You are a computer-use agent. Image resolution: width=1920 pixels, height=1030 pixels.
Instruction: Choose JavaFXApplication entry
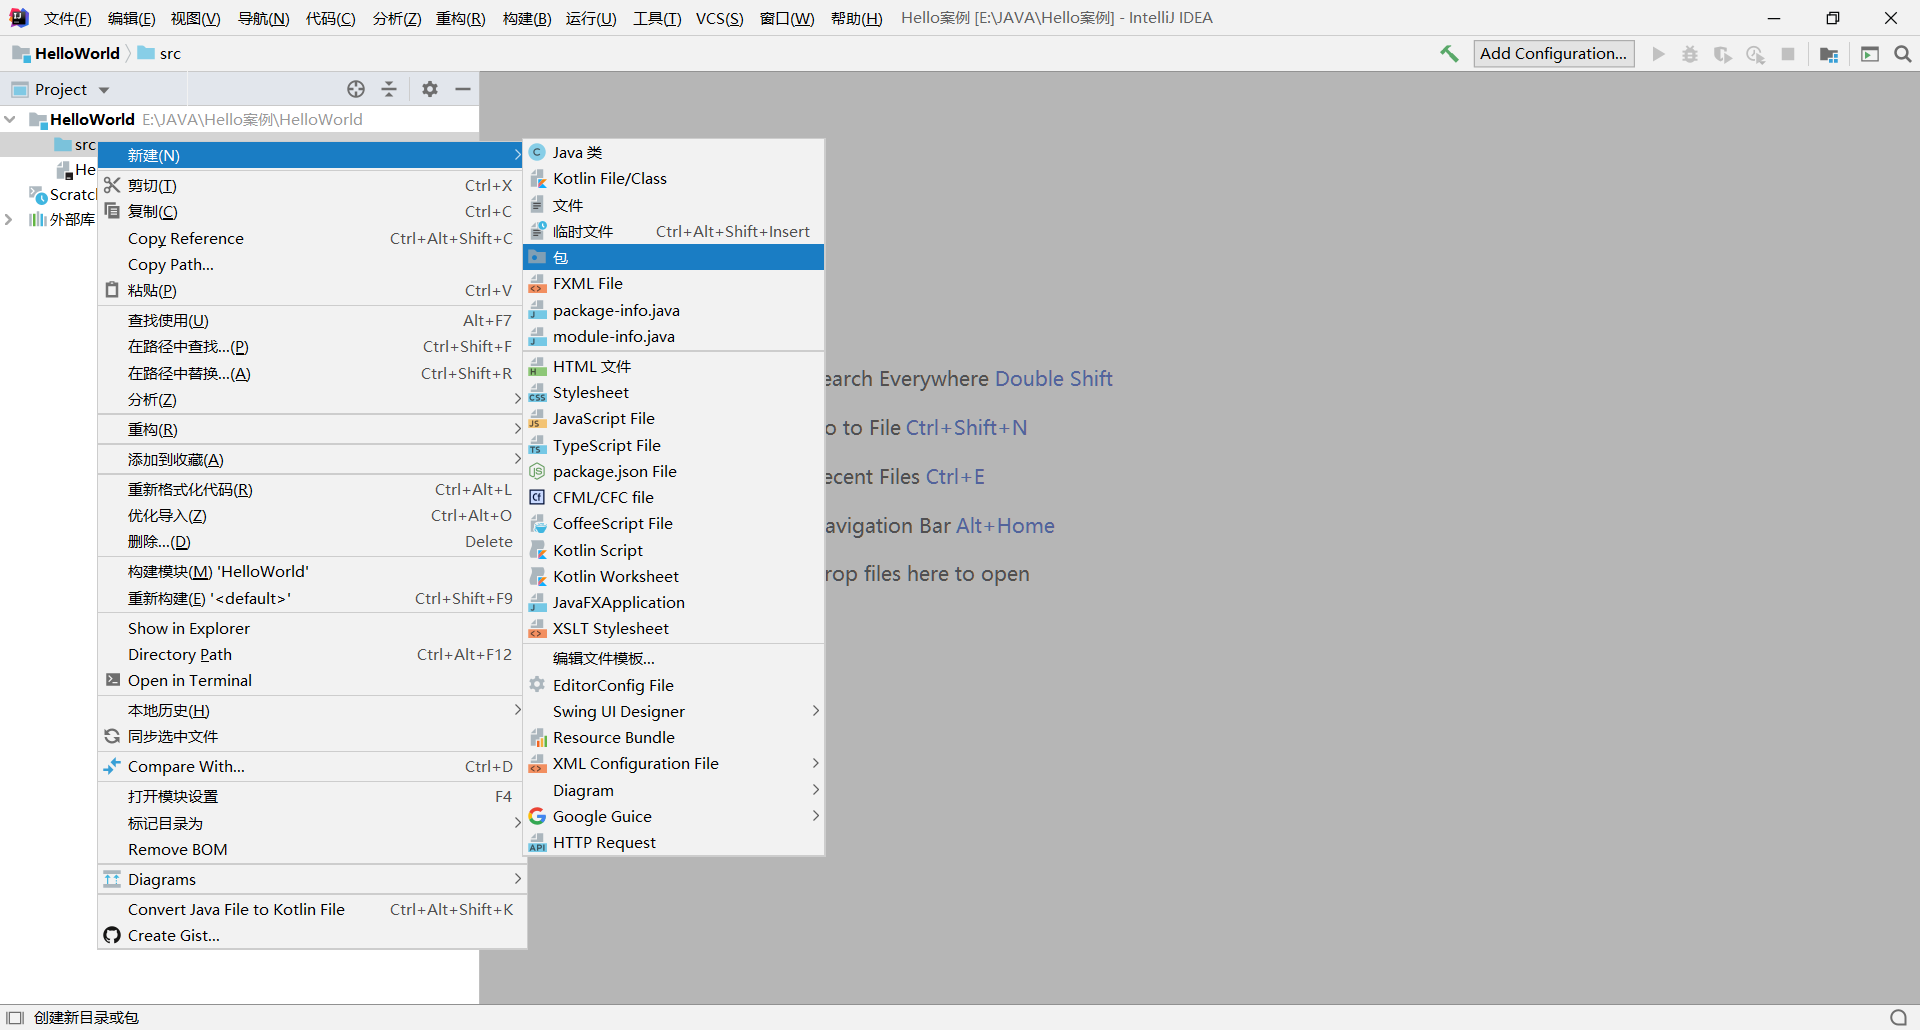coord(674,602)
